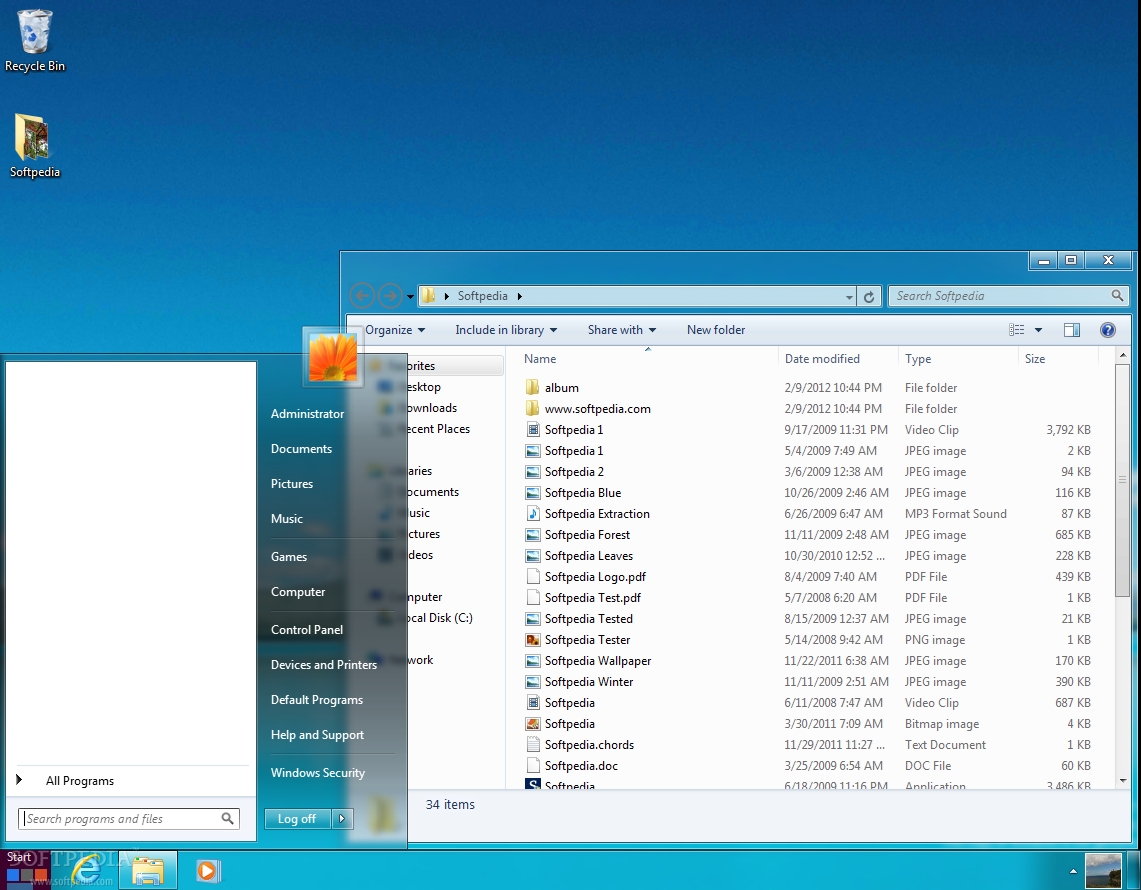Sort by Date modified column

click(x=838, y=359)
